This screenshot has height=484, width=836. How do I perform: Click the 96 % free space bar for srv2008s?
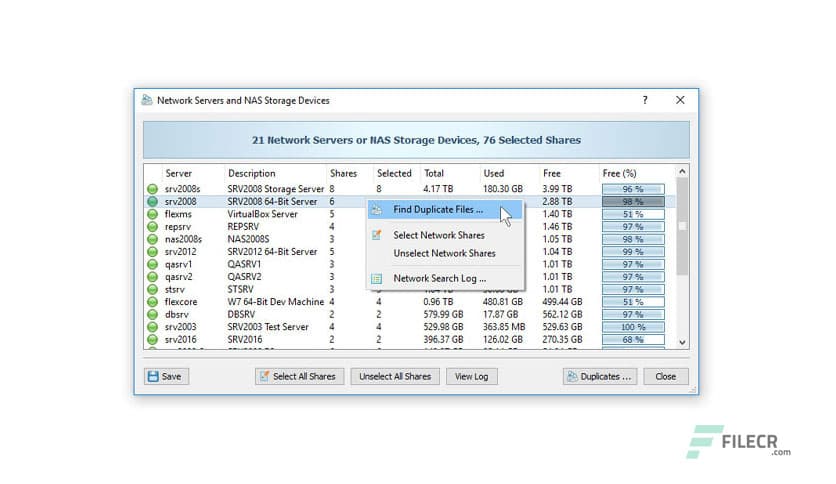633,188
